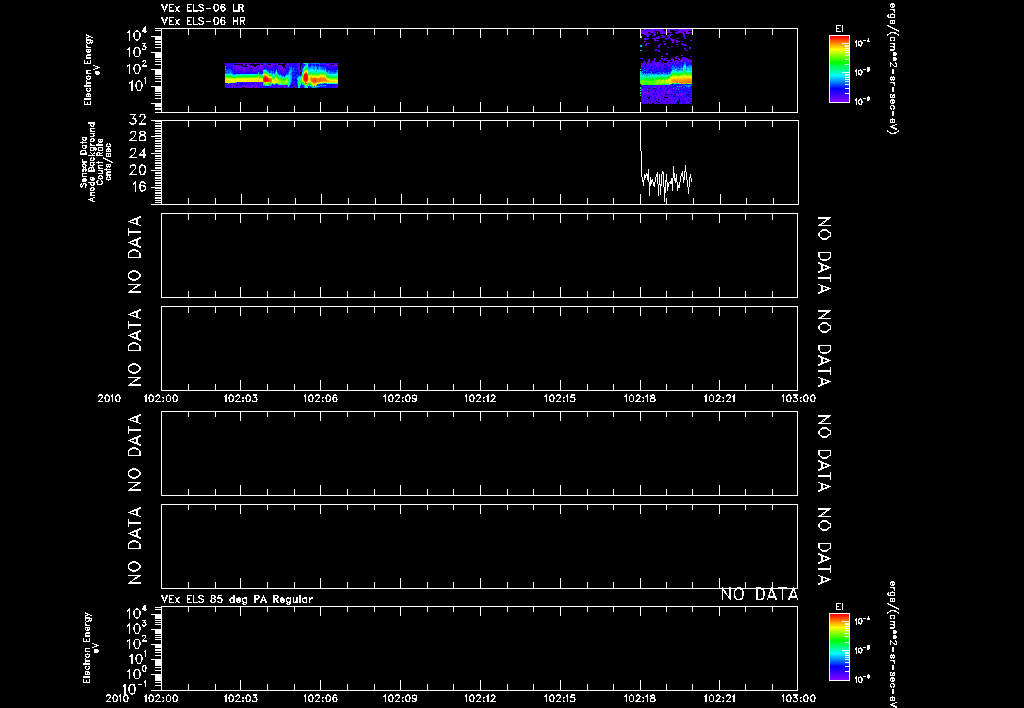Click '102:15' on the bottom time axis

click(x=560, y=698)
